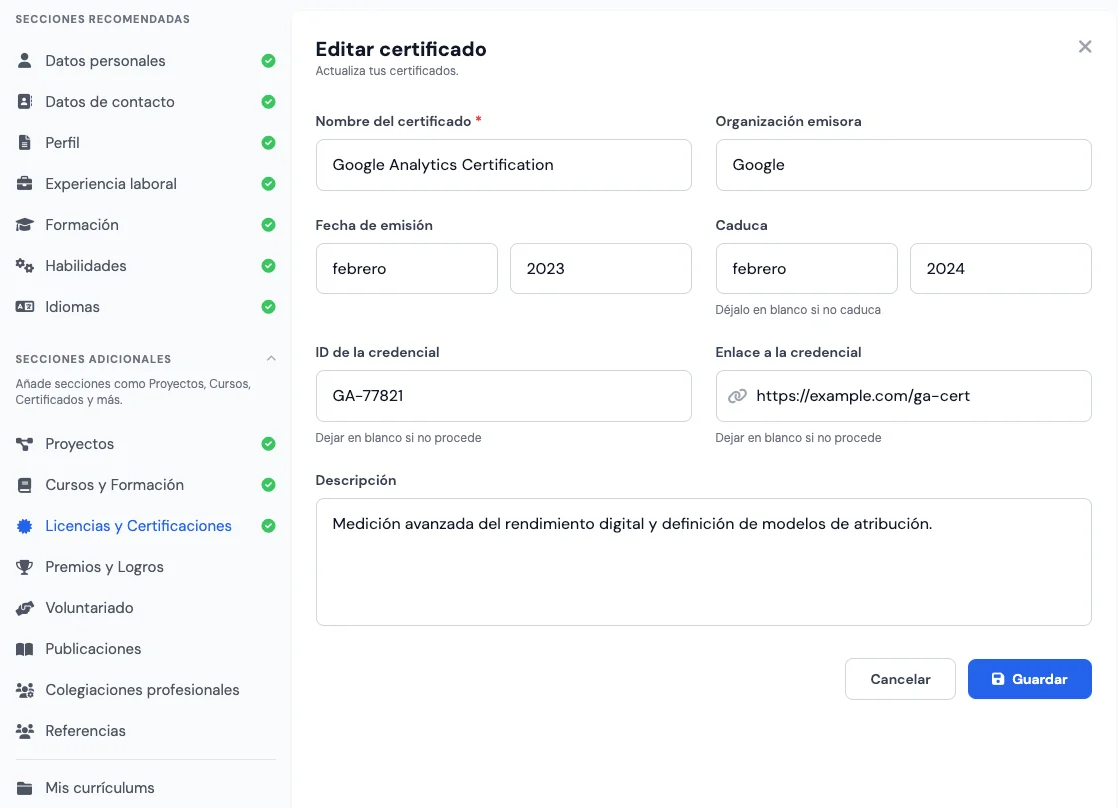This screenshot has width=1118, height=808.
Task: Open the issue month dropdown showing febrero
Action: click(x=406, y=269)
